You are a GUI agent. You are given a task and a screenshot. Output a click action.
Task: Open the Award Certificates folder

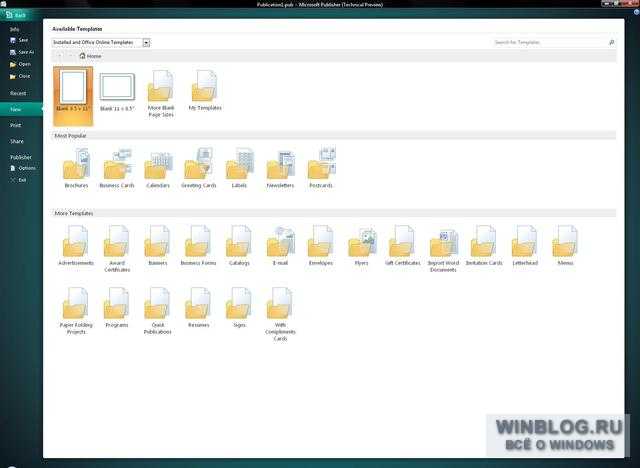[117, 249]
